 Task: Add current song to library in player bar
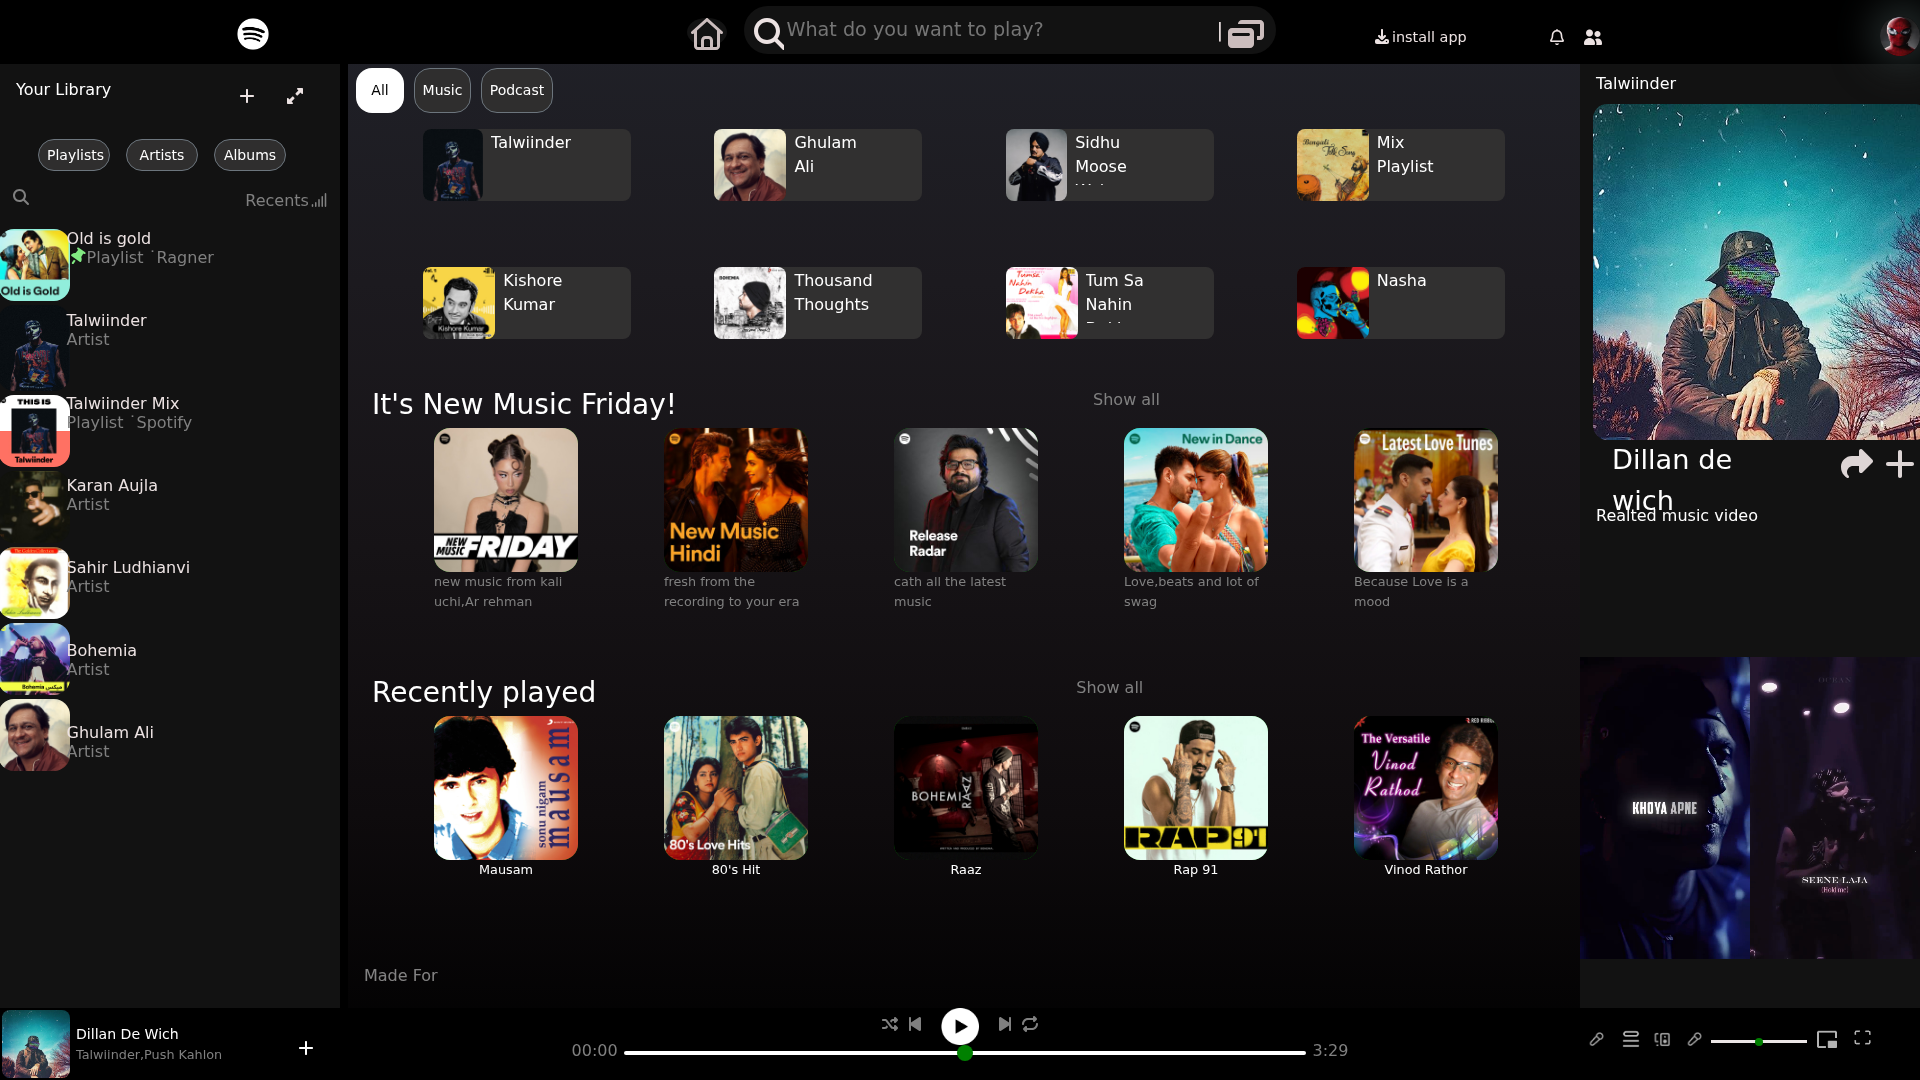coord(306,1048)
